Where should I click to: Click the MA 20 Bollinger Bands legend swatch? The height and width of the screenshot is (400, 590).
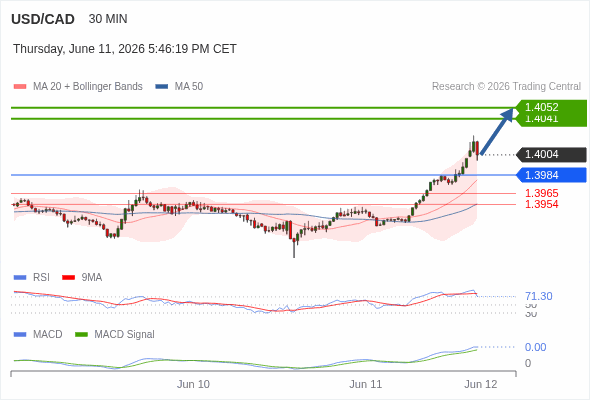coord(20,87)
